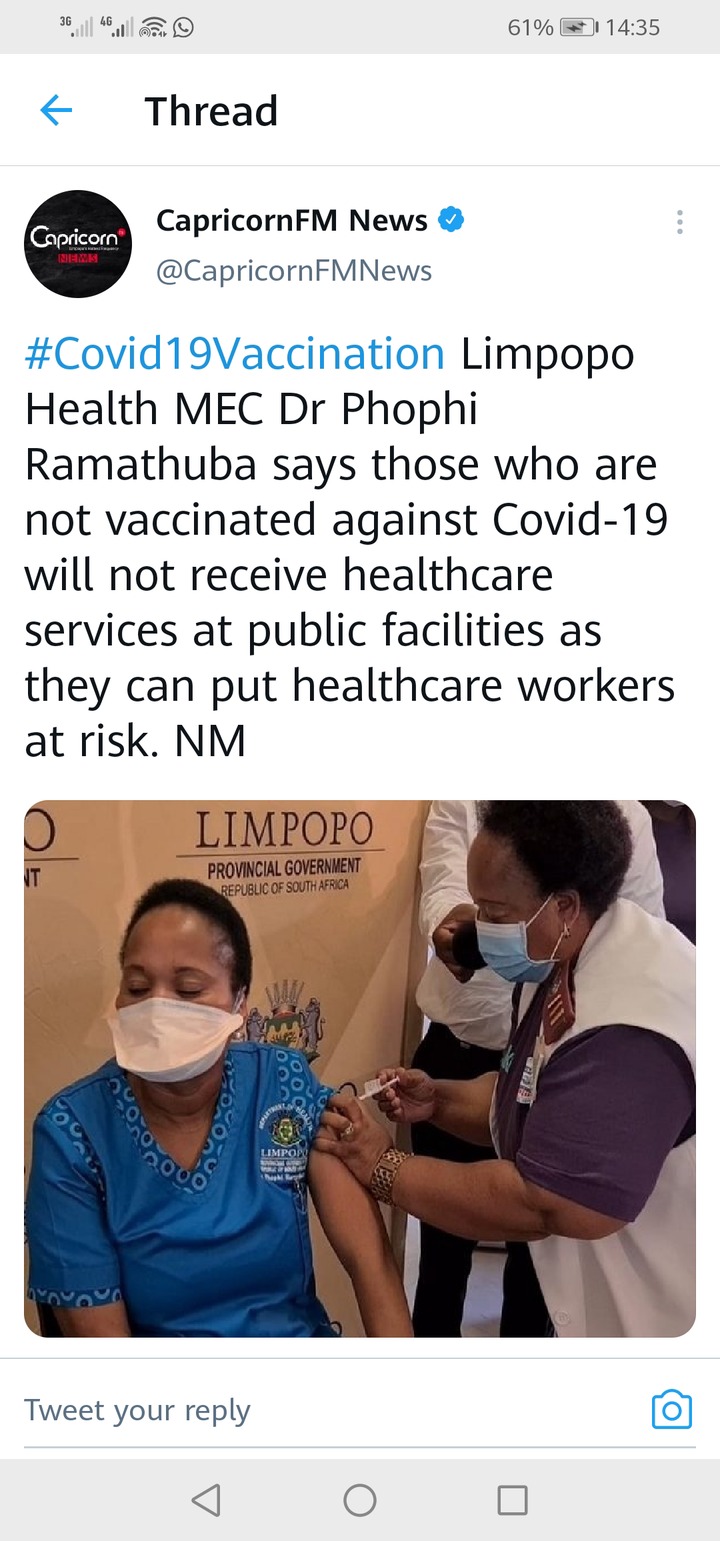Open @CapricornFMNews handle
Viewport: 720px width, 1541px height.
[x=294, y=270]
